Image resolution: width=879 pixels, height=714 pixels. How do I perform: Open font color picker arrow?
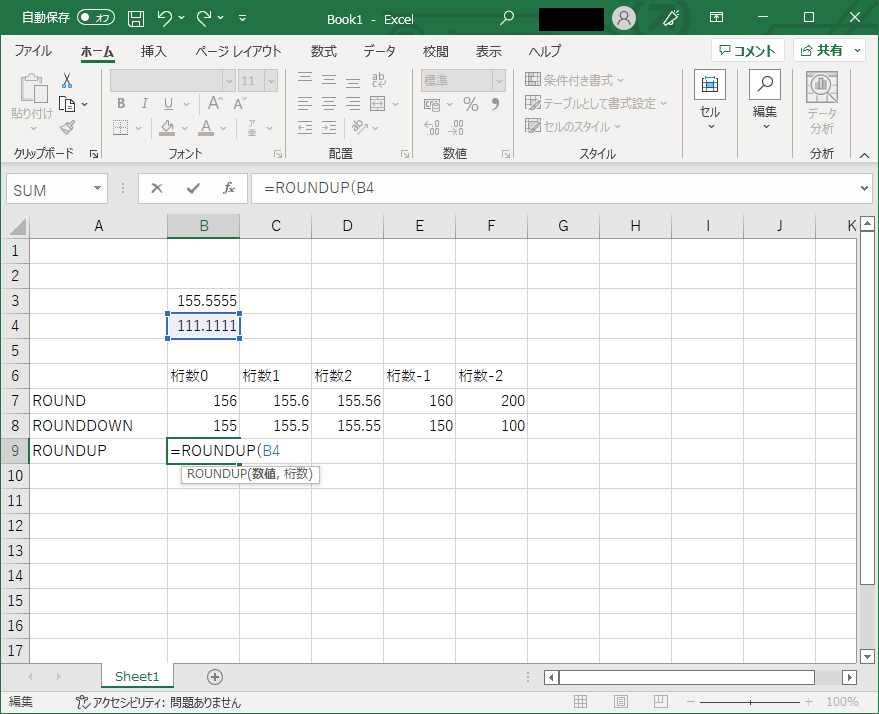pos(224,128)
